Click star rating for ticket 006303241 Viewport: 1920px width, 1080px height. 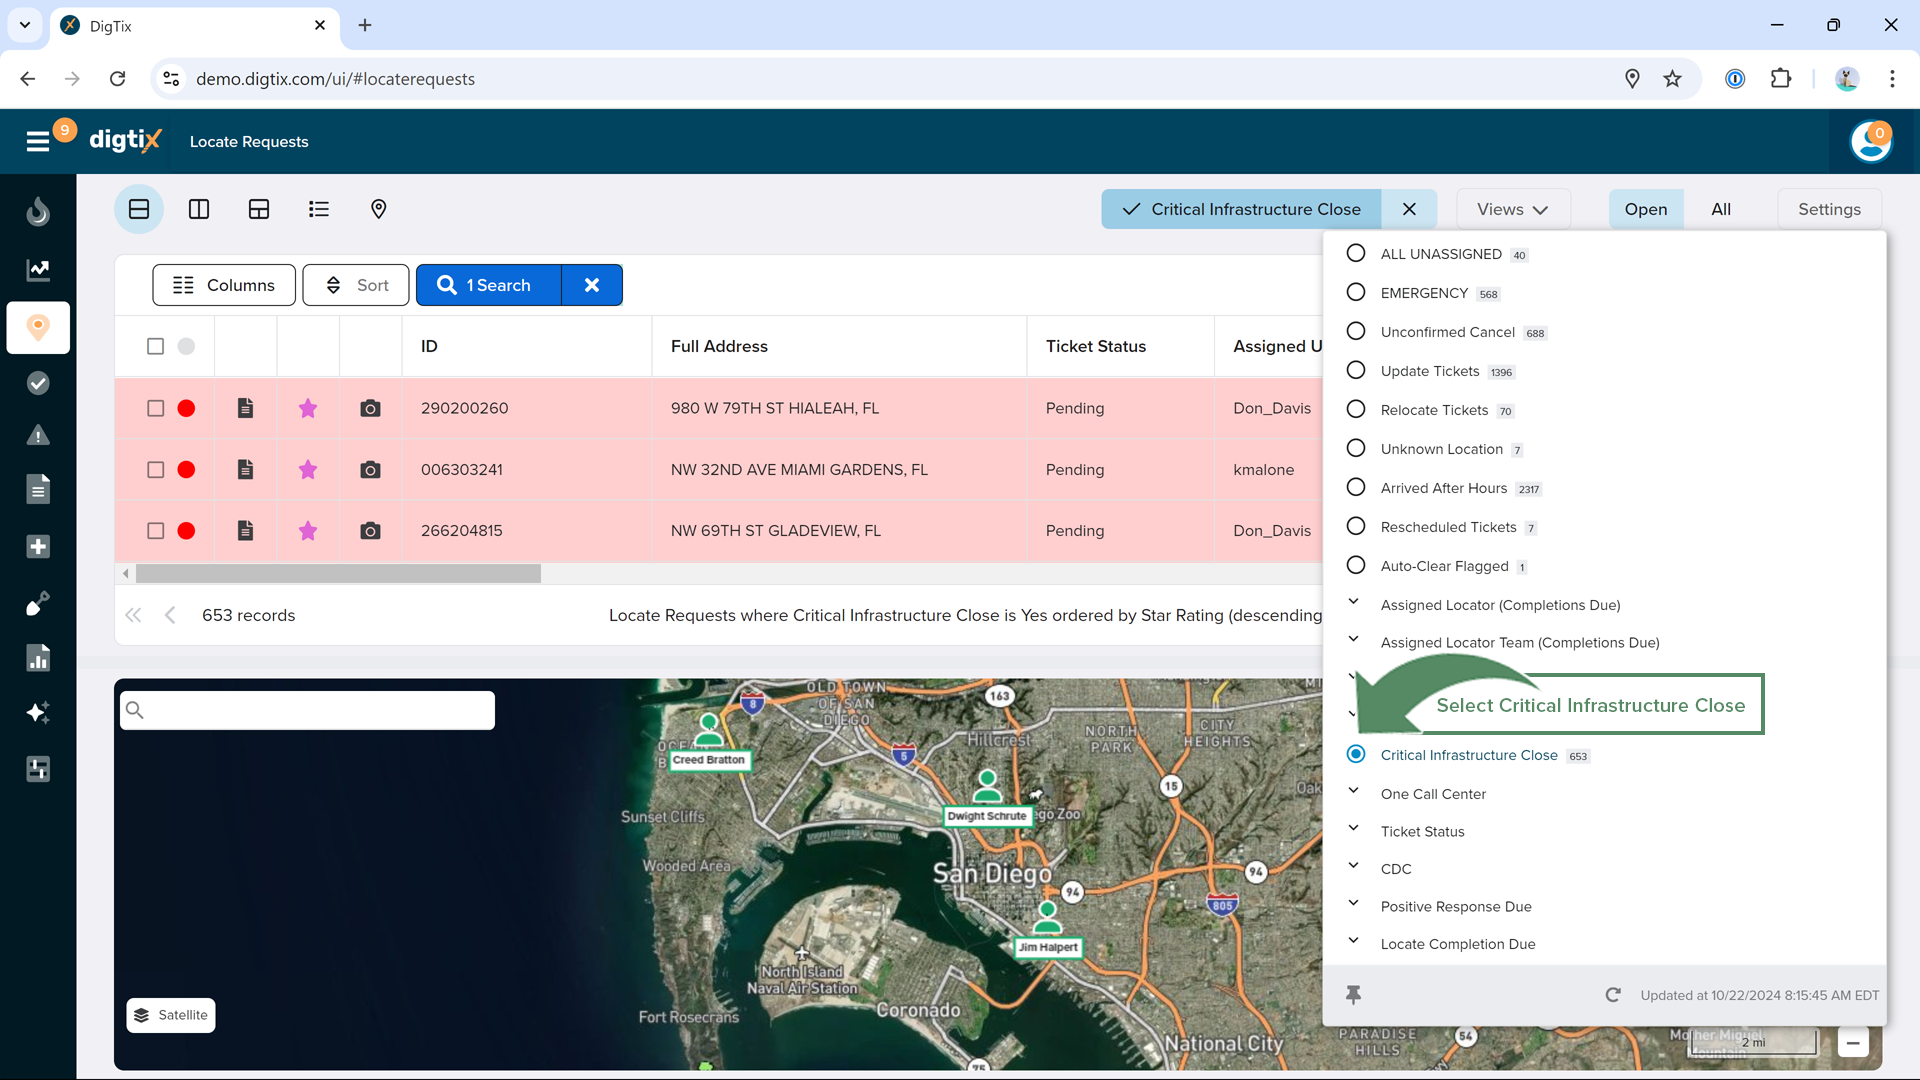point(308,470)
